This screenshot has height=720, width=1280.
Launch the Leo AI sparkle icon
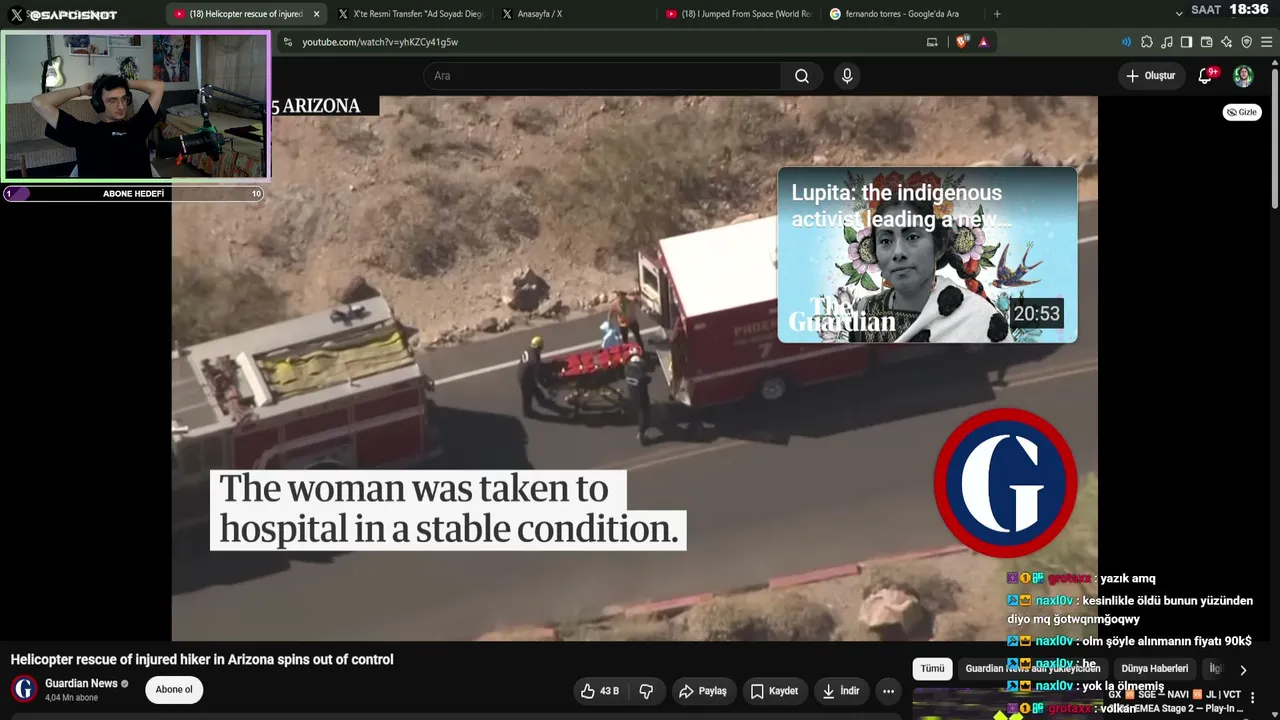click(1226, 42)
